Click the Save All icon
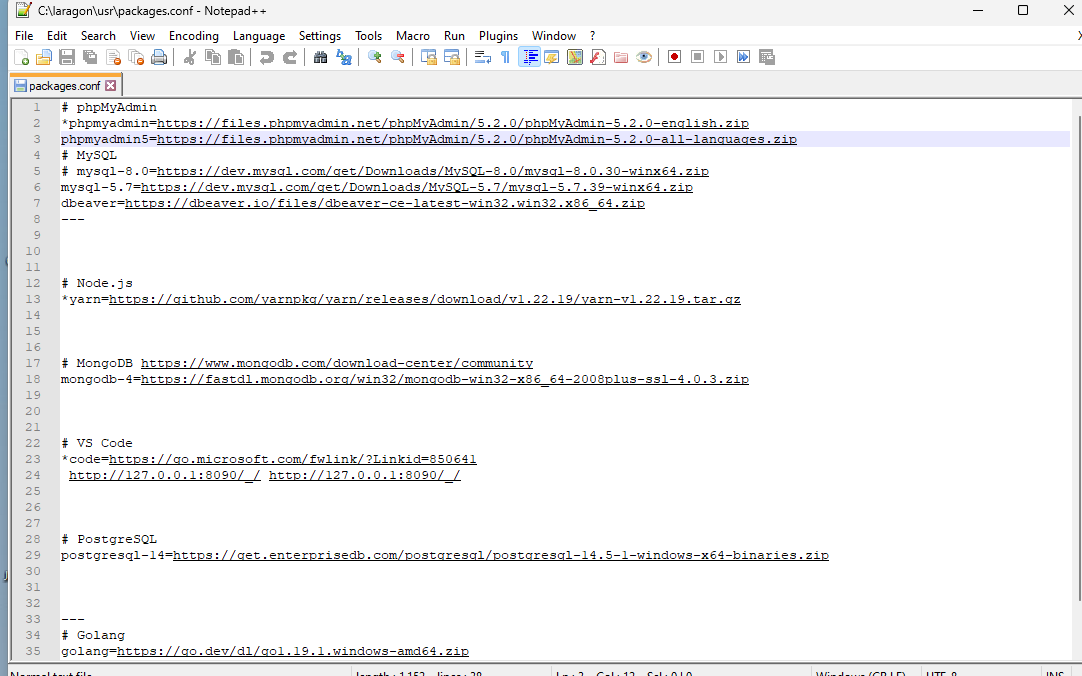 click(x=90, y=57)
